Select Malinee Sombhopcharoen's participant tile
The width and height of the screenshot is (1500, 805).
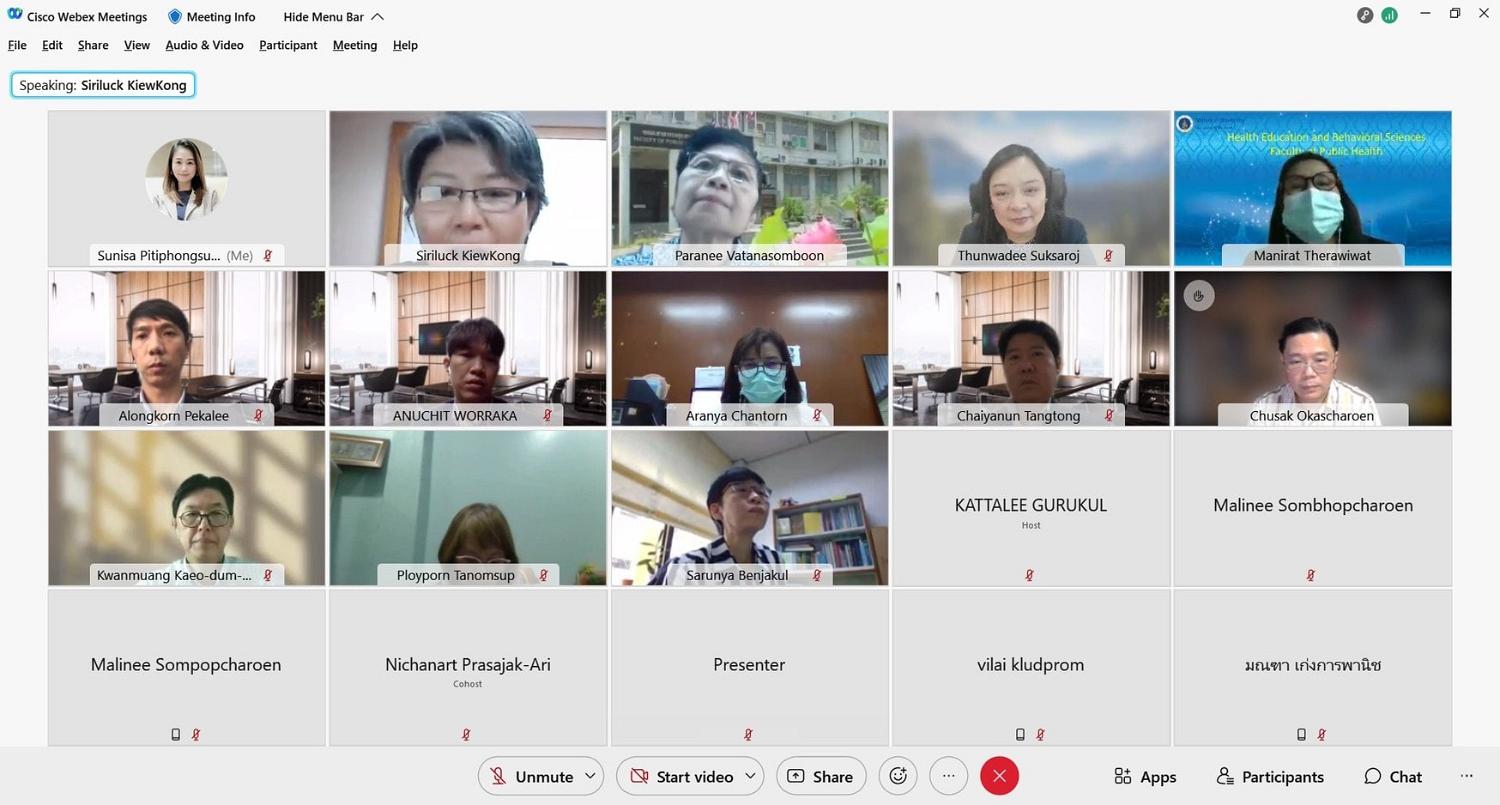click(x=1313, y=508)
